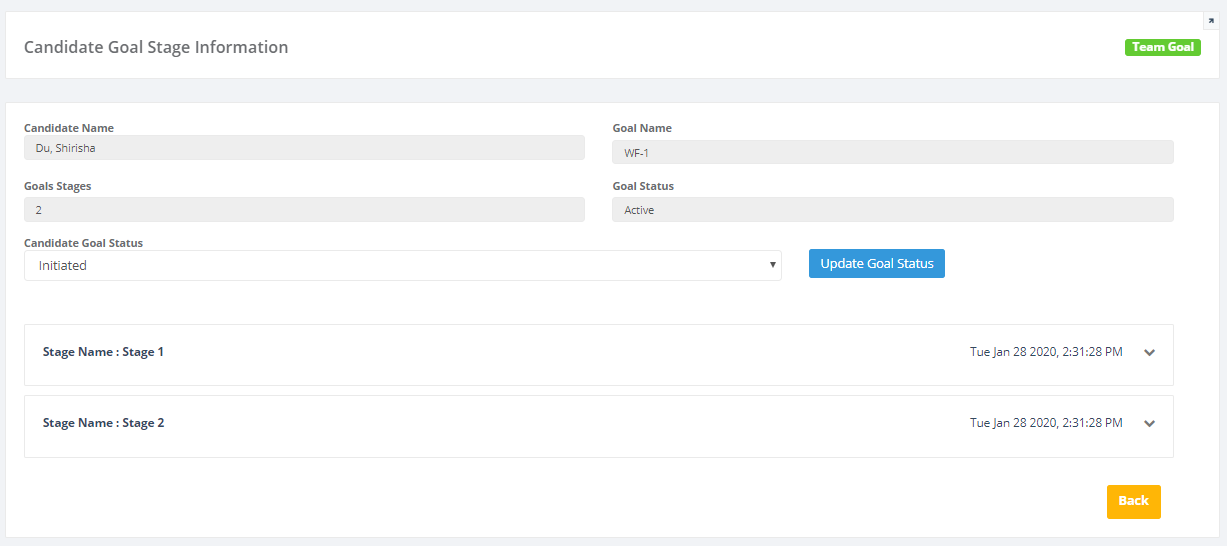Click the 'Stage Name : Stage 1' title
1227x546 pixels.
click(x=103, y=352)
